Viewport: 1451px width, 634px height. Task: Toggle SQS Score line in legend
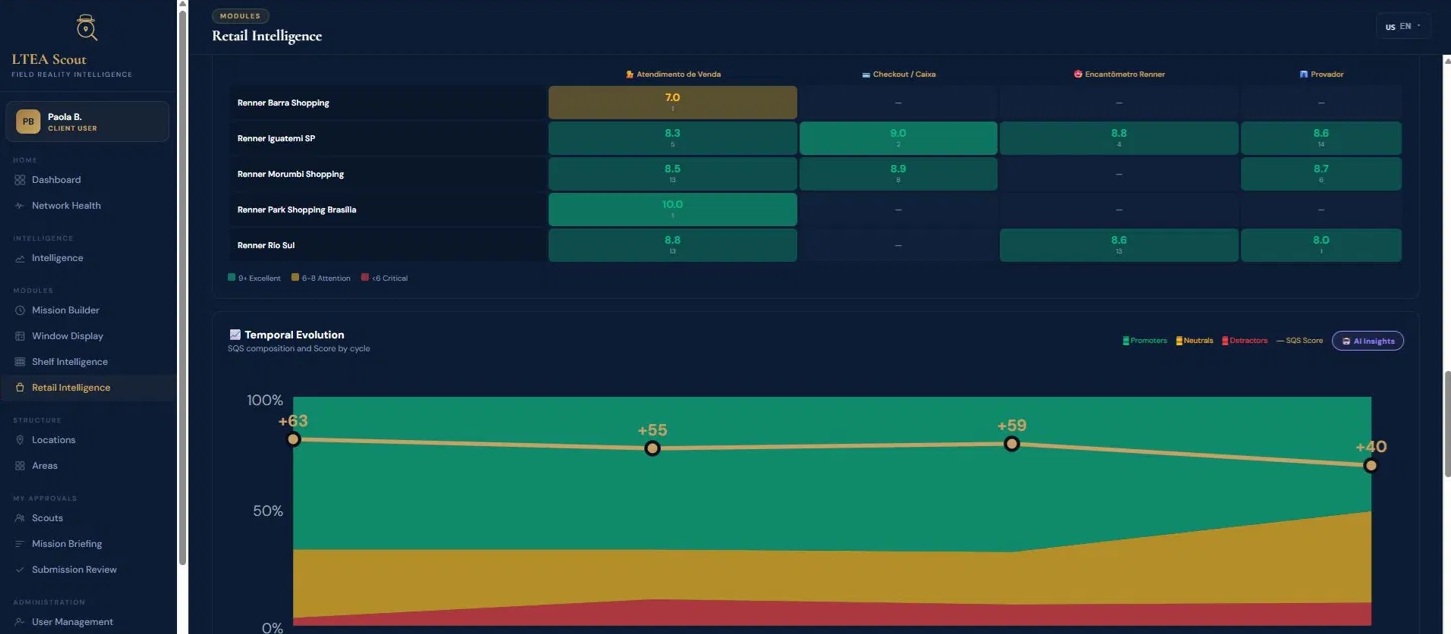coord(1299,341)
